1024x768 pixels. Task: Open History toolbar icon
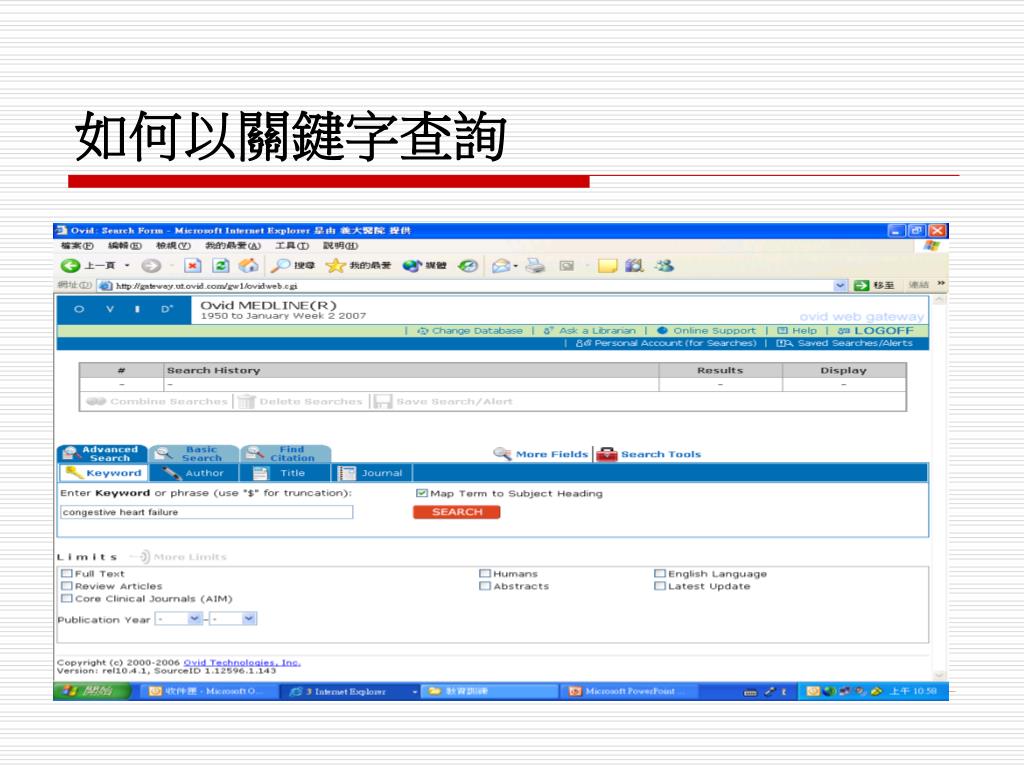[468, 266]
